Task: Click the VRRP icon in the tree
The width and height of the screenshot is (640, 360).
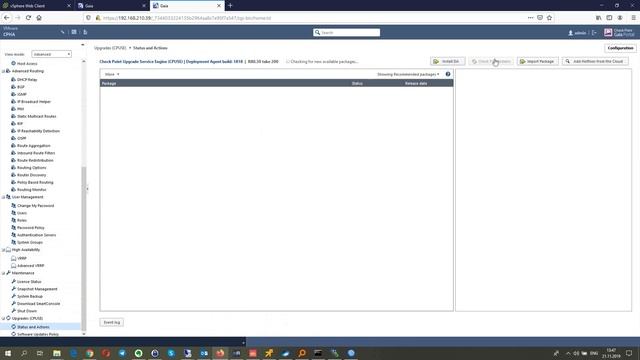Action: click(13, 258)
